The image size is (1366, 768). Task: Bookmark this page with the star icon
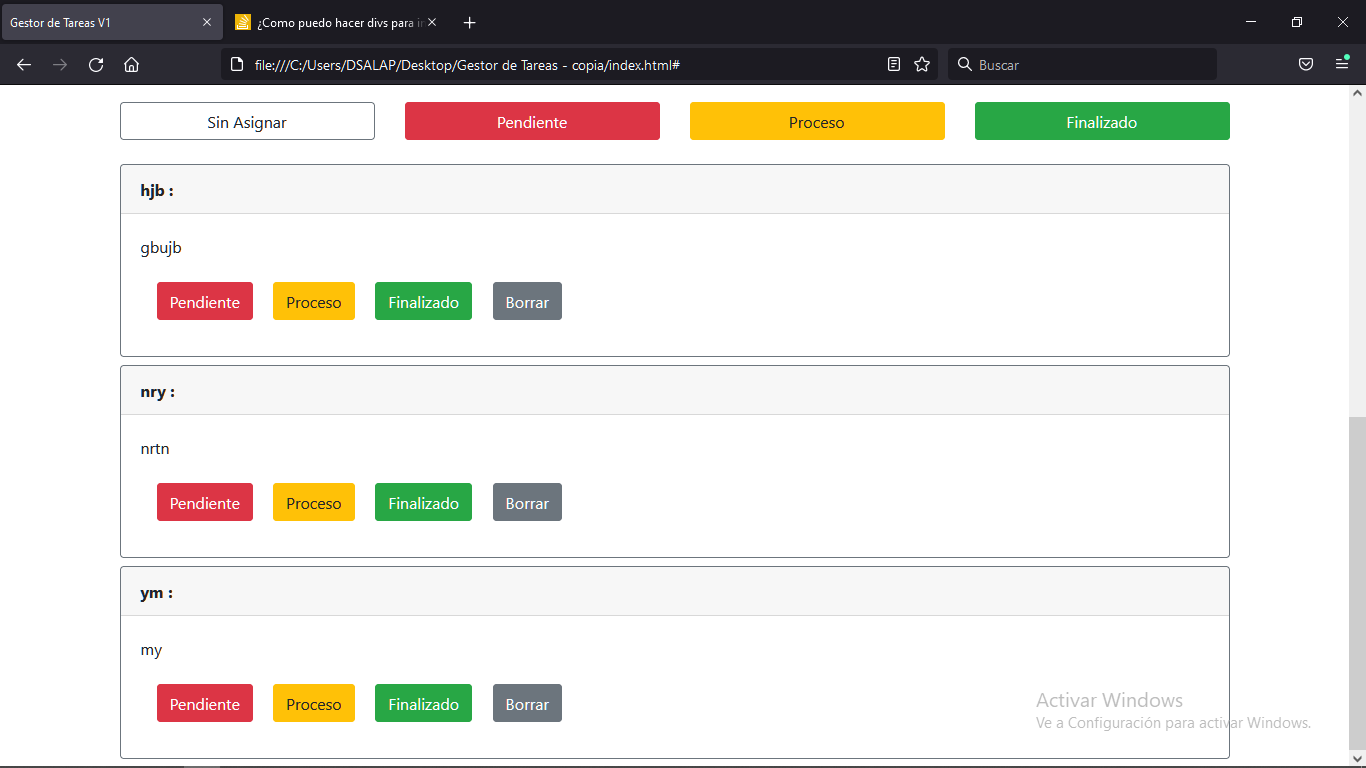click(x=922, y=65)
